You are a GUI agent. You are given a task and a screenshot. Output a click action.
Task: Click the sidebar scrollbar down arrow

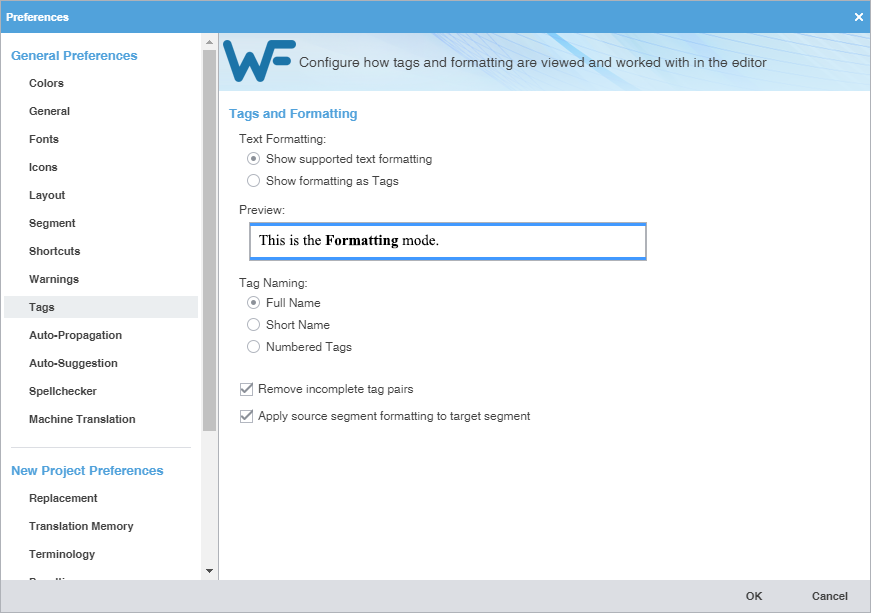click(x=209, y=570)
